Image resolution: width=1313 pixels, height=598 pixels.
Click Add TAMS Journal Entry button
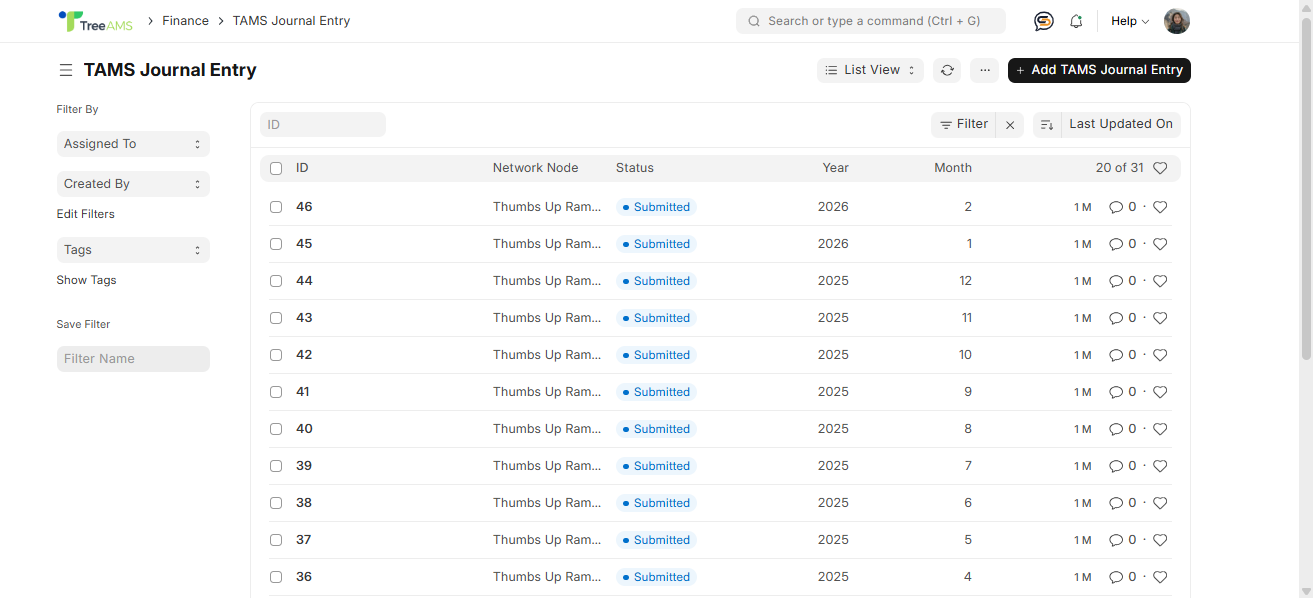[x=1099, y=70]
